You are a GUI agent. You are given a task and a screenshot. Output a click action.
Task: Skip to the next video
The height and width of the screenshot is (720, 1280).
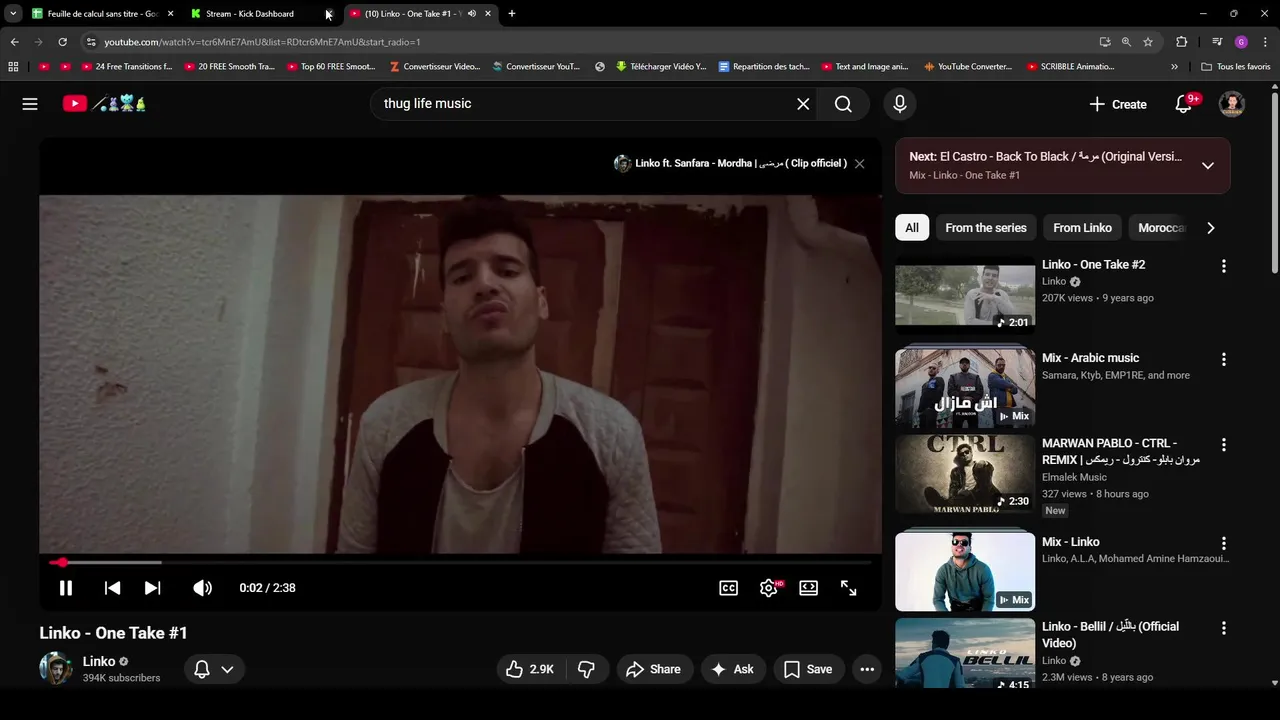(152, 588)
